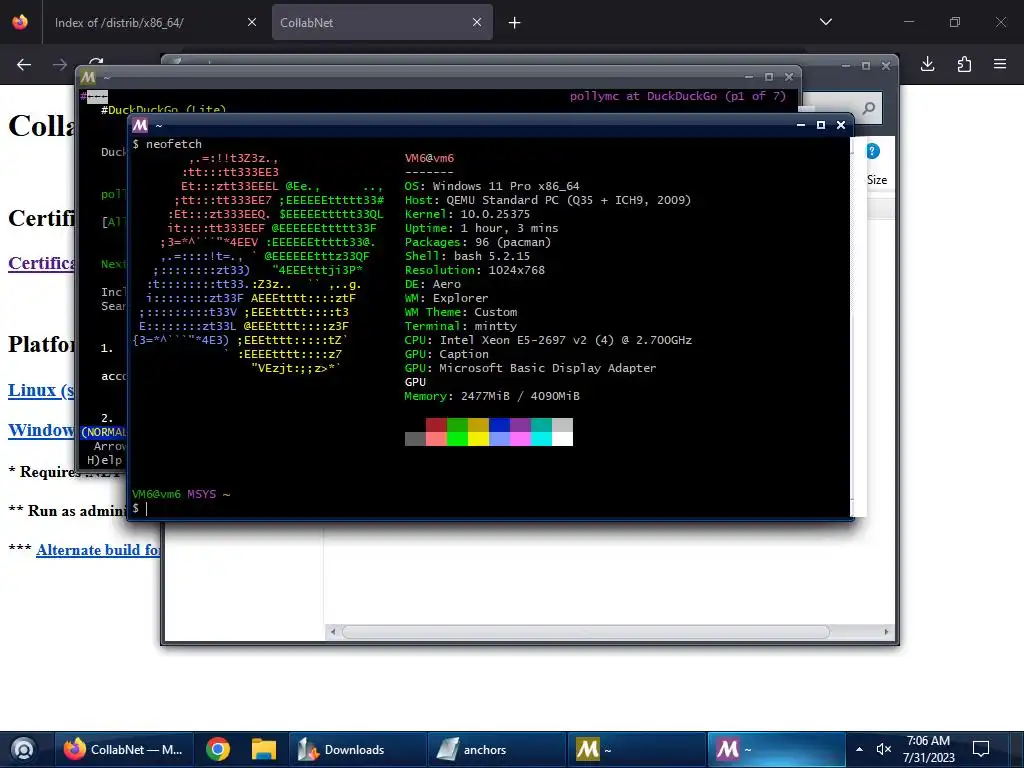Image resolution: width=1024 pixels, height=768 pixels.
Task: Open the Start button on taskbar
Action: coord(23,749)
